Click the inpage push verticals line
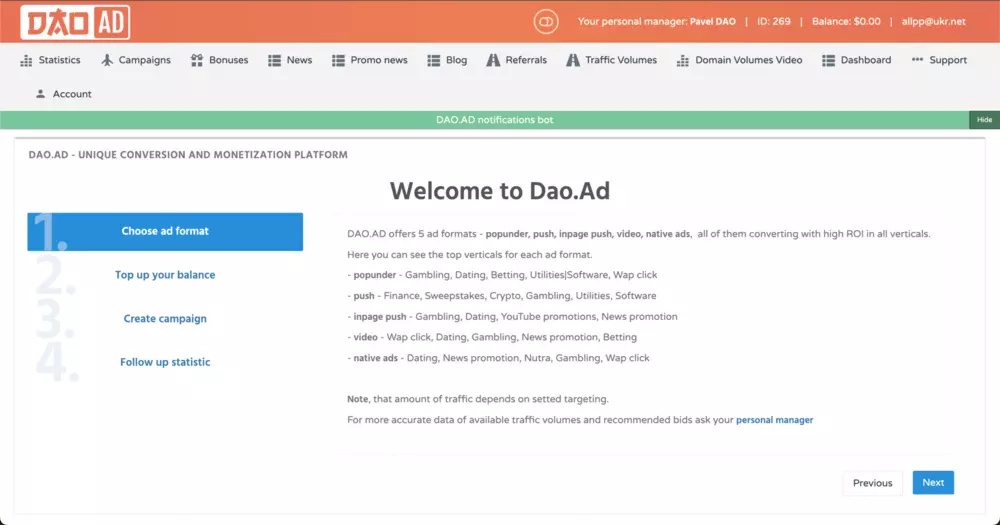 click(x=512, y=316)
